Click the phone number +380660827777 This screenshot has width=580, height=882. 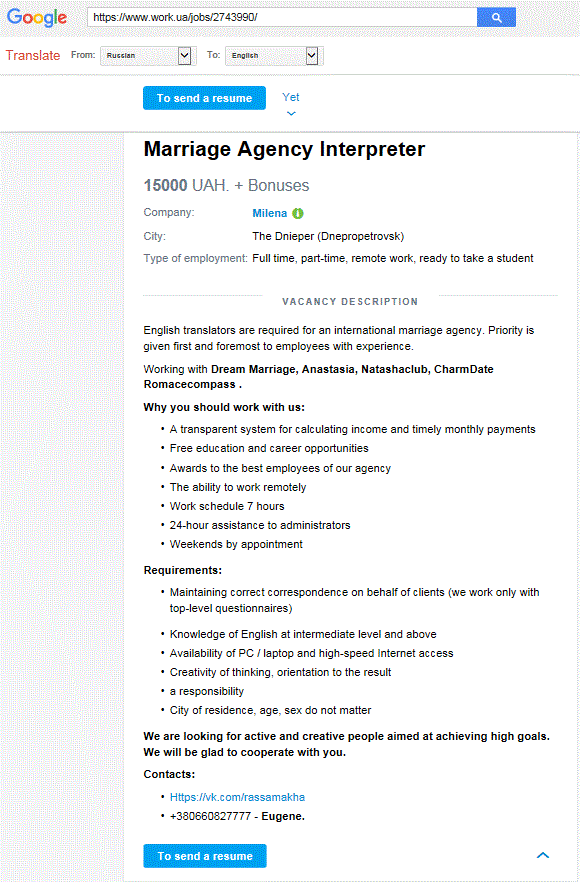[210, 816]
